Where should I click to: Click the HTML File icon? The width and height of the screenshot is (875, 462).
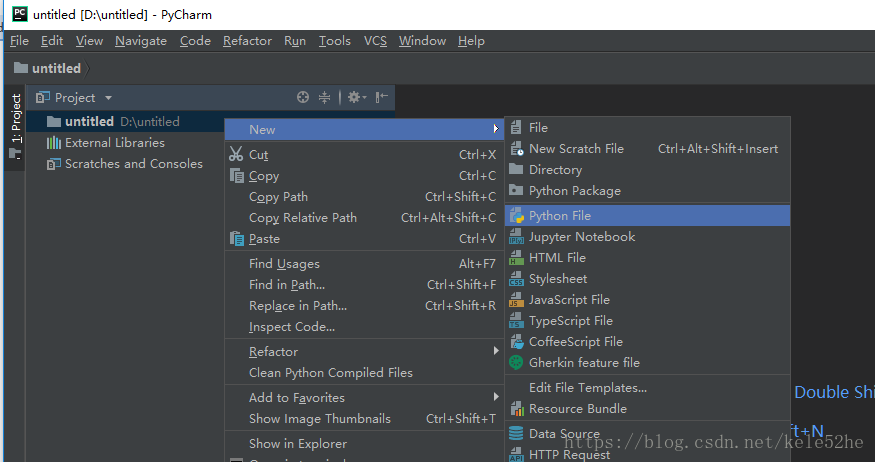pyautogui.click(x=517, y=258)
